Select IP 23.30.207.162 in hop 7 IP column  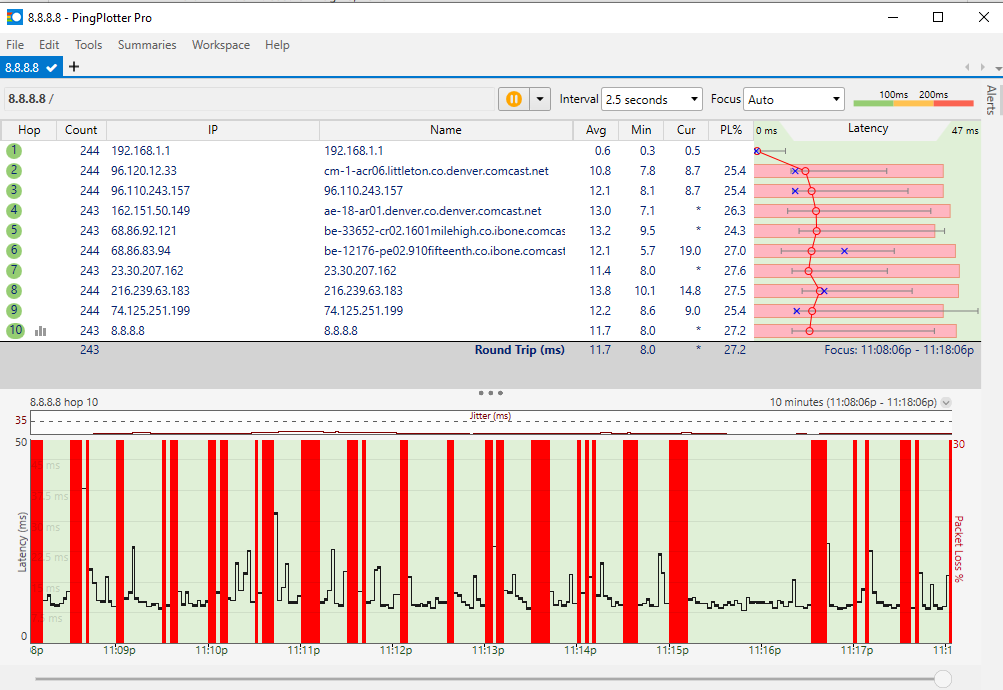click(147, 271)
